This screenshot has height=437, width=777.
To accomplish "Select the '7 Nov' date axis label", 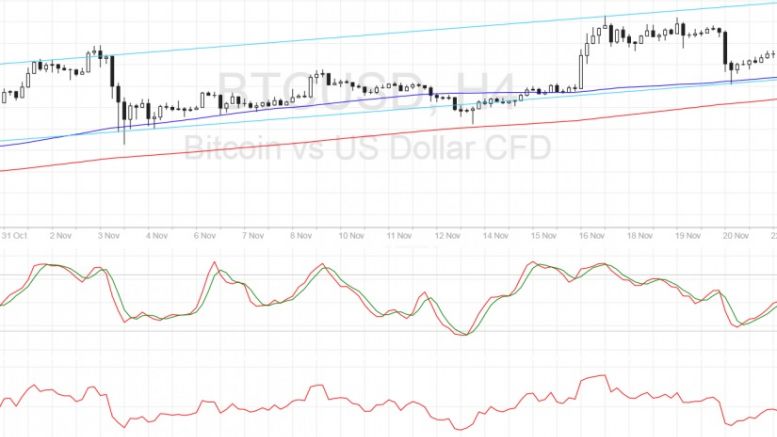I will (x=253, y=236).
